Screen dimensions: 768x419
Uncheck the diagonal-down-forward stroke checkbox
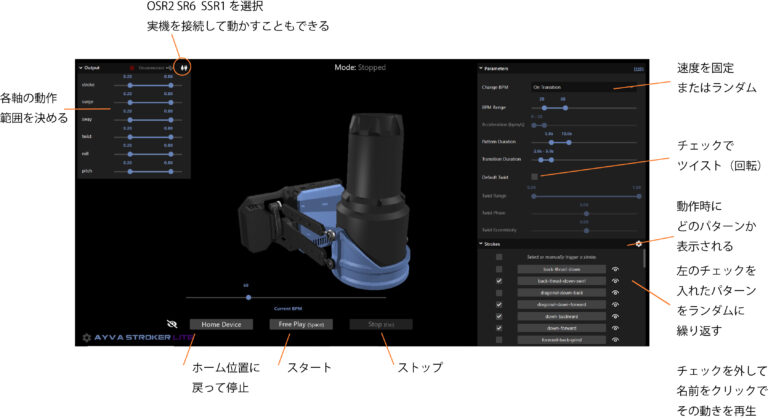(x=499, y=306)
